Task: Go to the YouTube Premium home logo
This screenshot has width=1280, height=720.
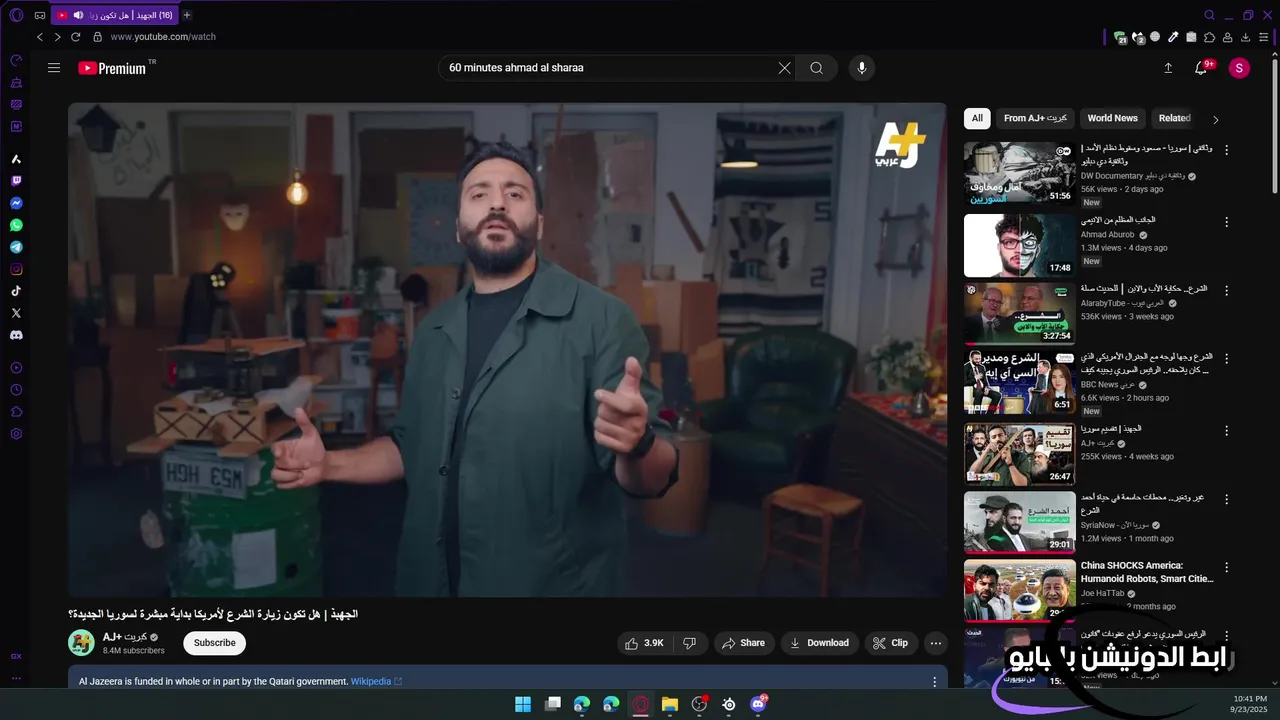Action: [114, 68]
